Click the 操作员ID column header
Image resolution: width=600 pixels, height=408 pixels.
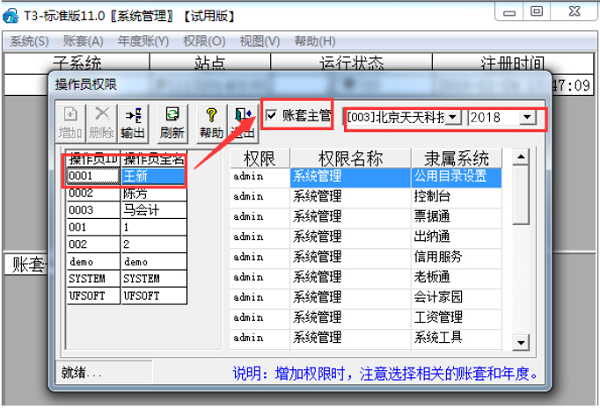93,159
